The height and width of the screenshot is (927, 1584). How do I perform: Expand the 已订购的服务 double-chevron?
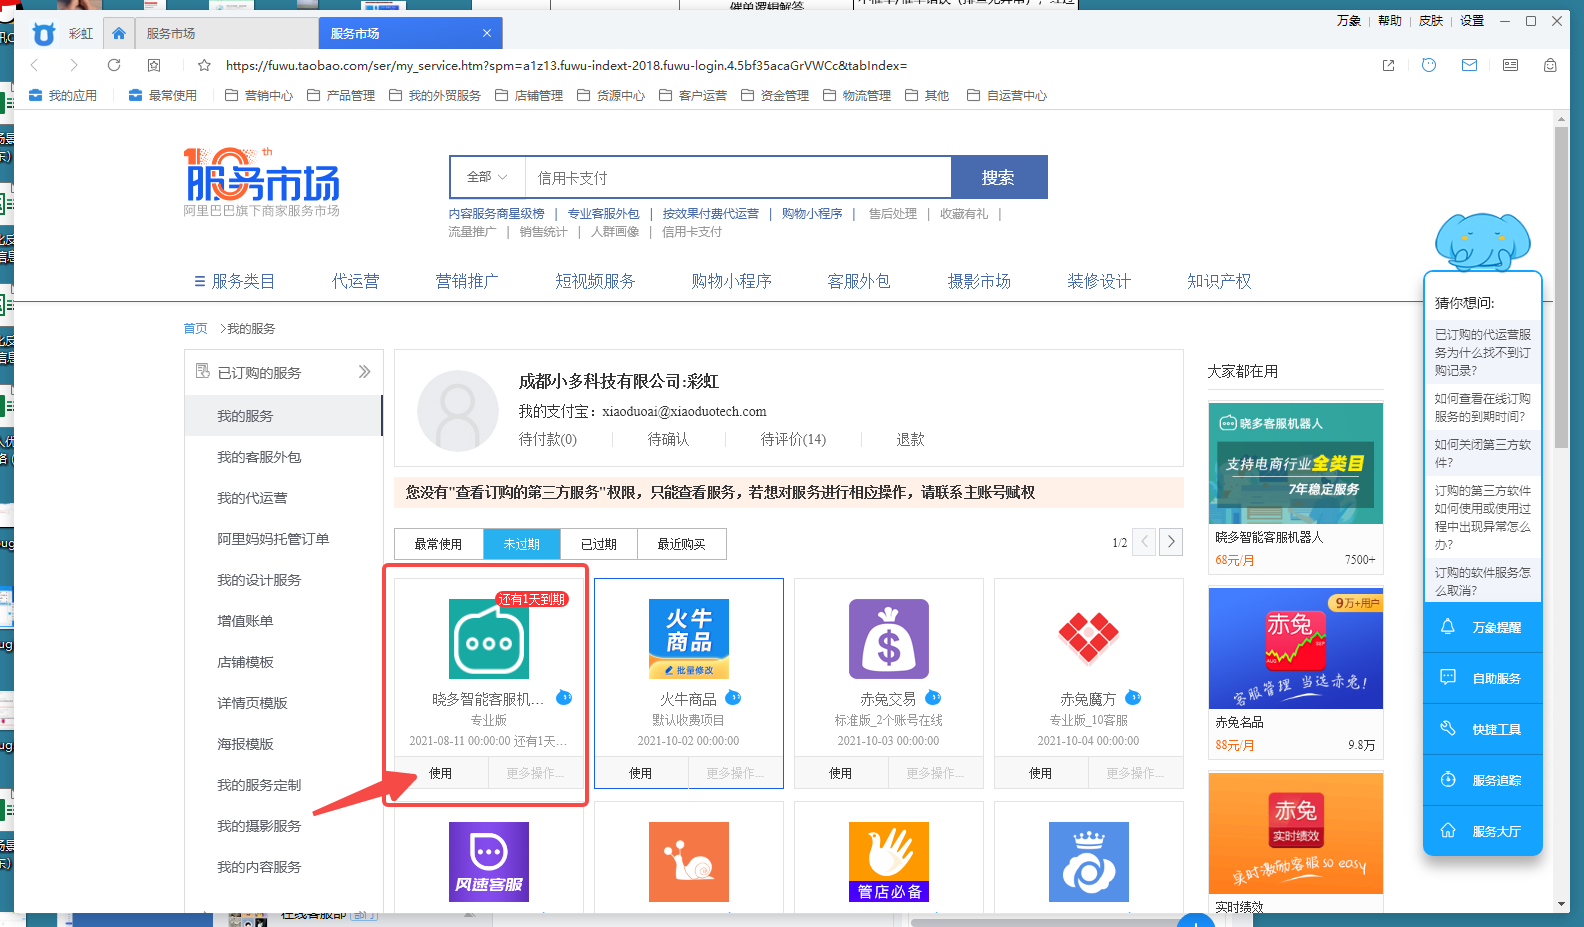pyautogui.click(x=364, y=372)
